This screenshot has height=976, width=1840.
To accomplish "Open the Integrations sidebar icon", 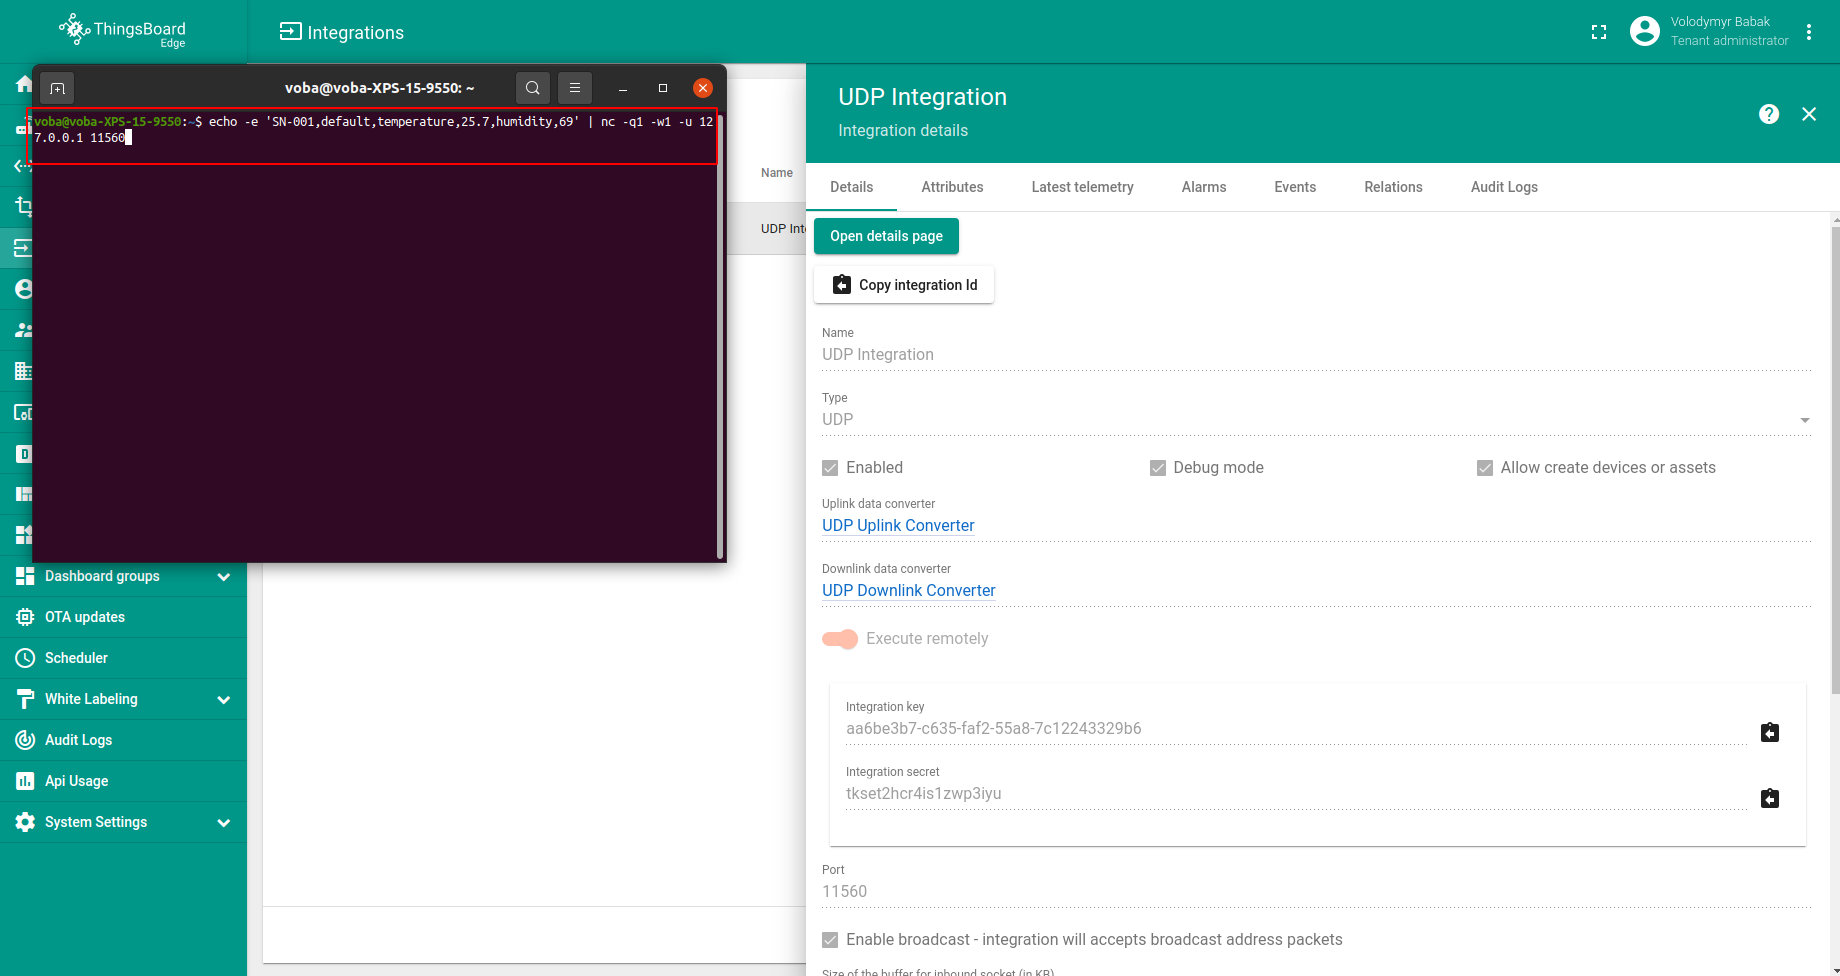I will [x=22, y=248].
